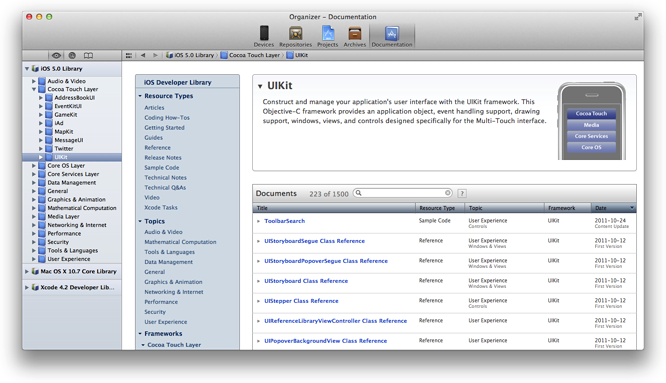Screen dimensions: 666x383
Task: Select MapKit in the sidebar tree
Action: tap(64, 132)
